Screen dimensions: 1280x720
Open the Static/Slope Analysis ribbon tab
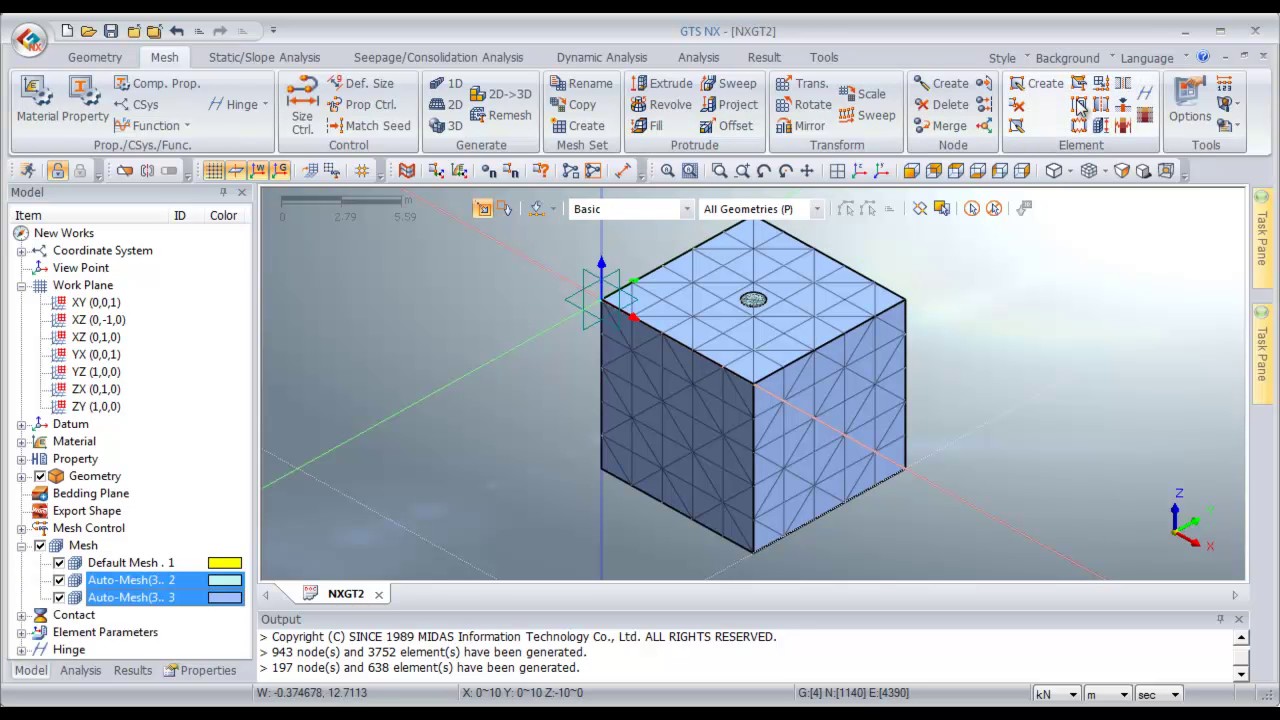pos(264,57)
